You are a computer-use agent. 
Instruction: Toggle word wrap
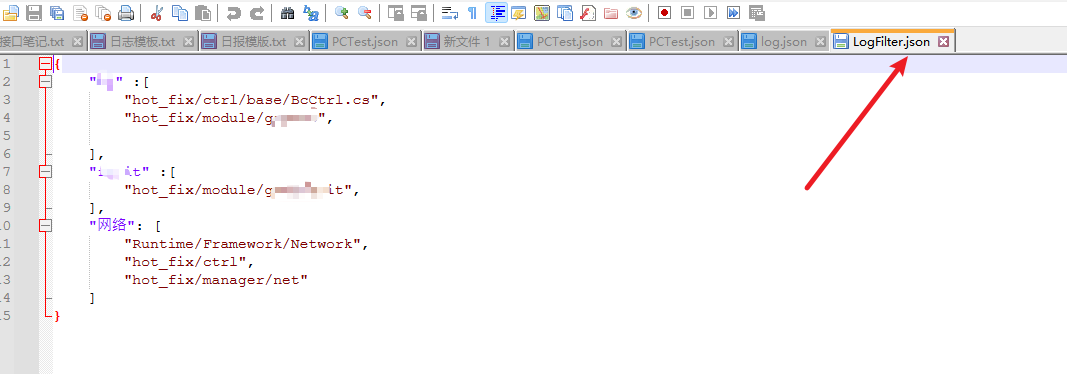tap(449, 12)
